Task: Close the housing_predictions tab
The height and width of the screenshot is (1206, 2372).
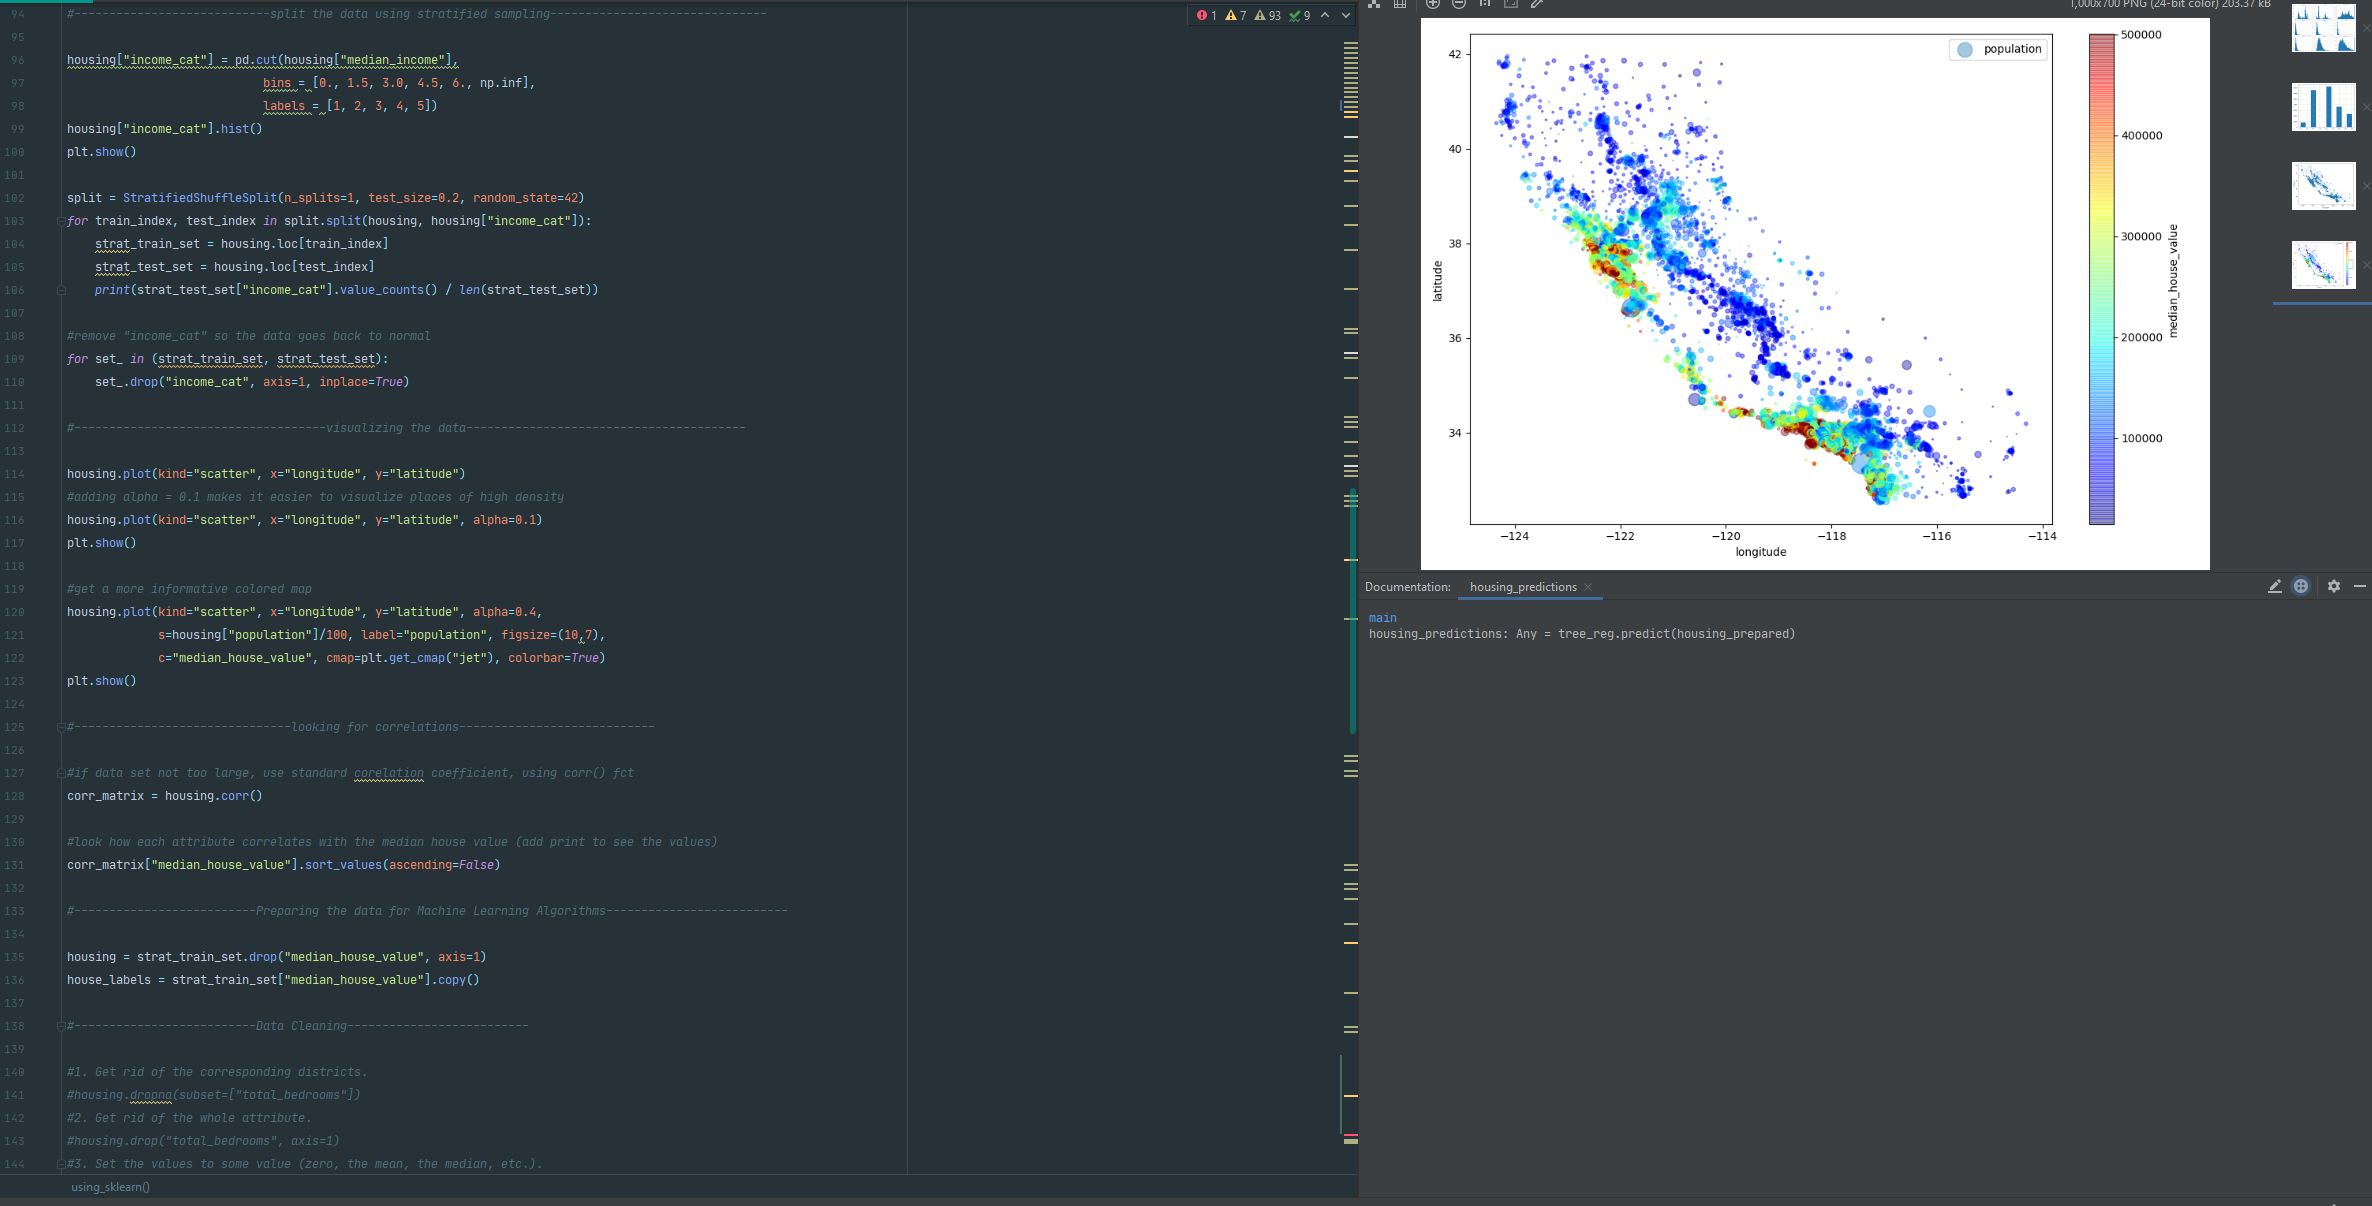Action: (x=1588, y=587)
